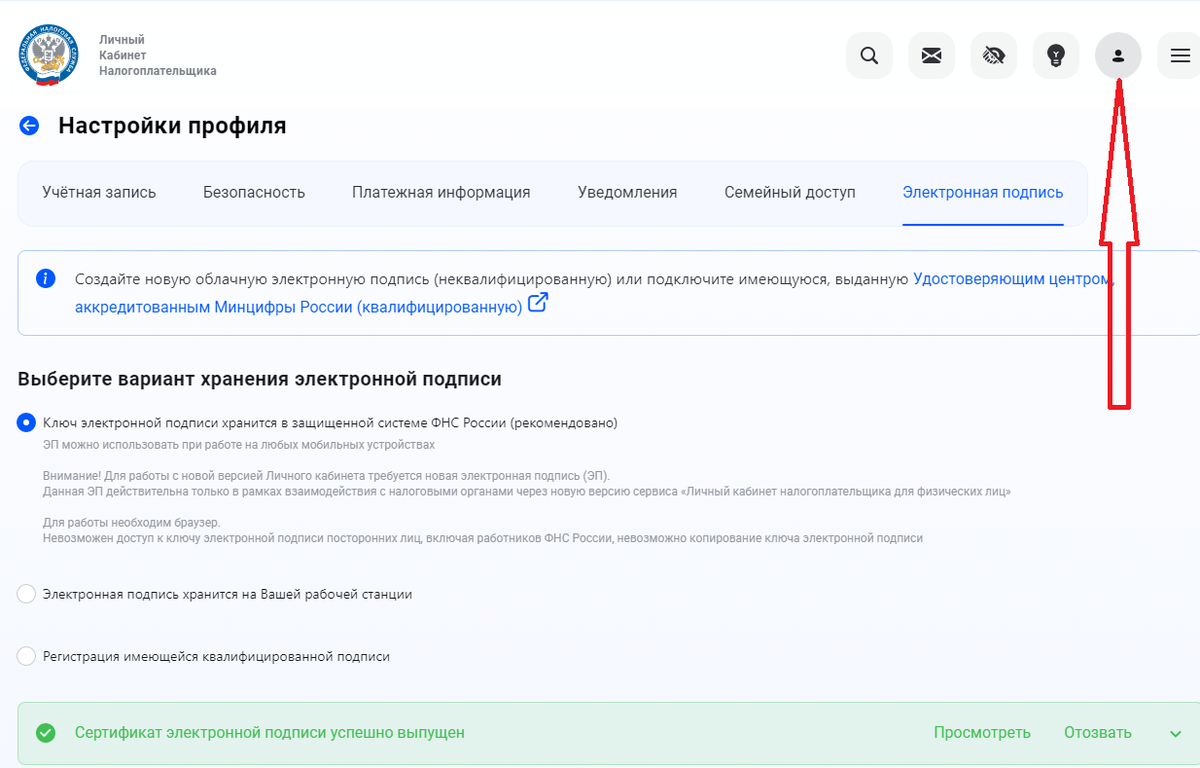Viewport: 1200px width, 768px height.
Task: Click the blue back arrow near Настройки профиля
Action: 28,125
